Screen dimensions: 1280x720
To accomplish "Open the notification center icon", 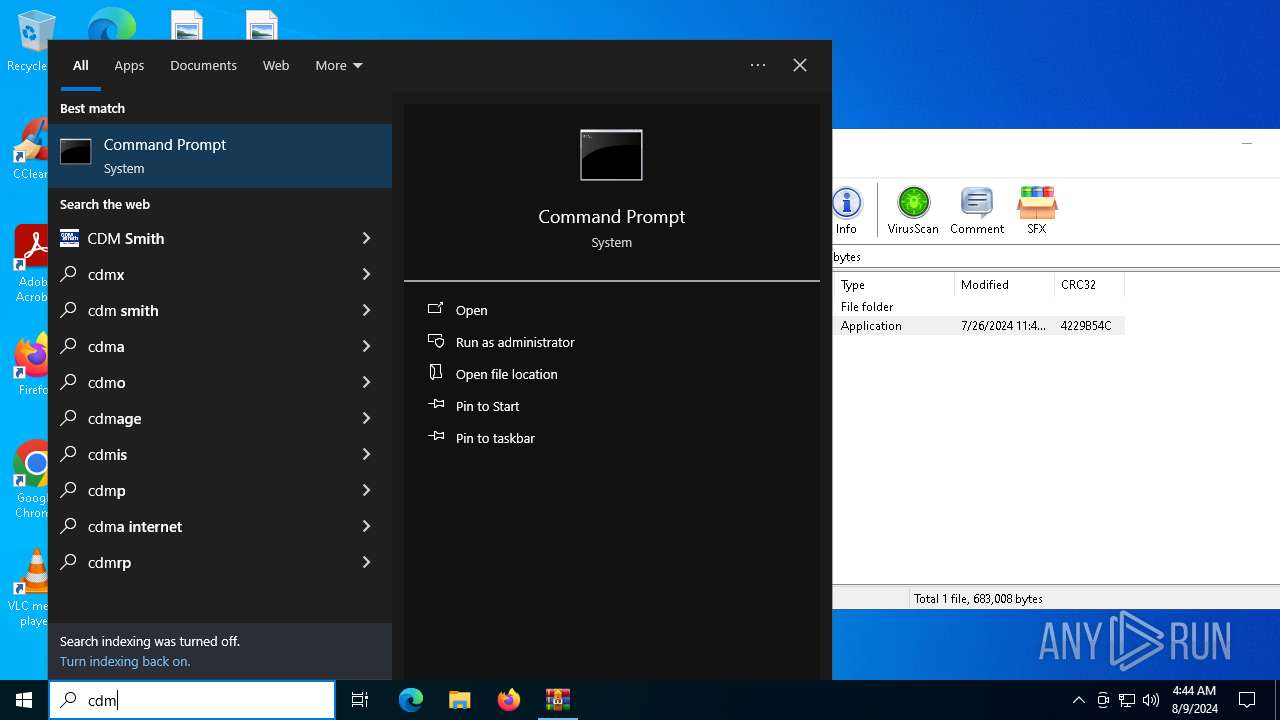I will click(1247, 700).
